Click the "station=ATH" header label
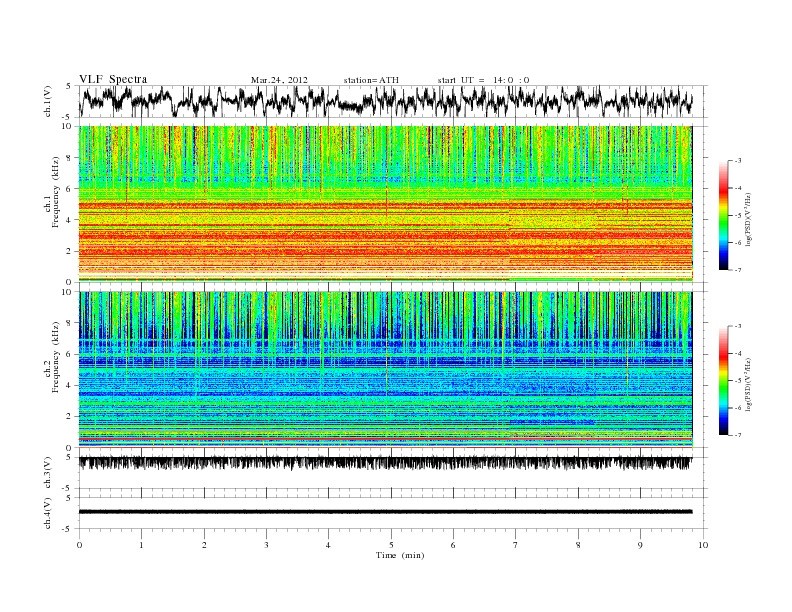The width and height of the screenshot is (792, 612). coord(371,80)
